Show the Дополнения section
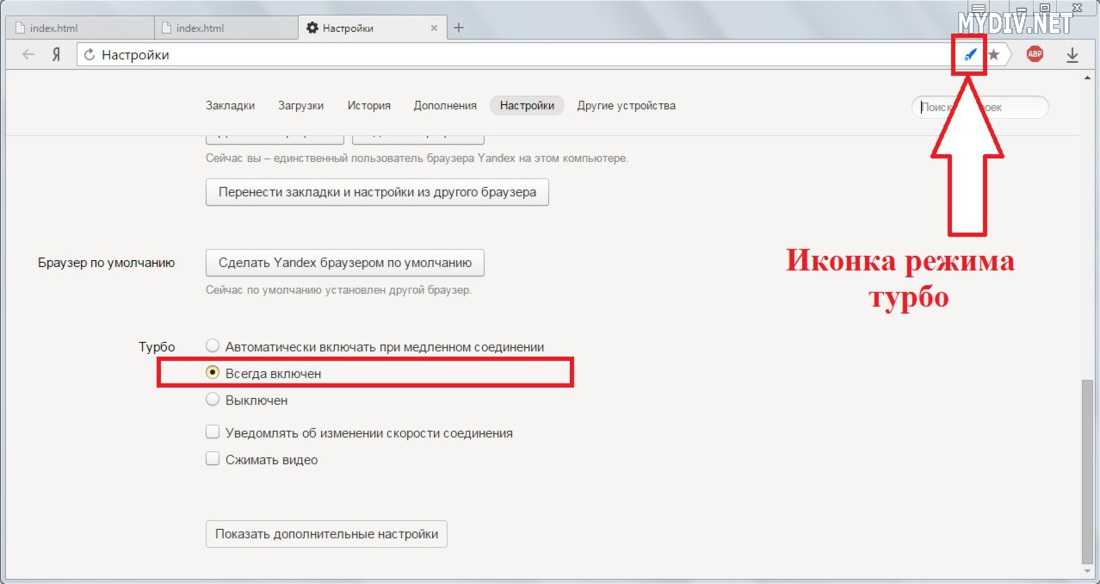Screen dimensions: 1100x584 point(445,106)
